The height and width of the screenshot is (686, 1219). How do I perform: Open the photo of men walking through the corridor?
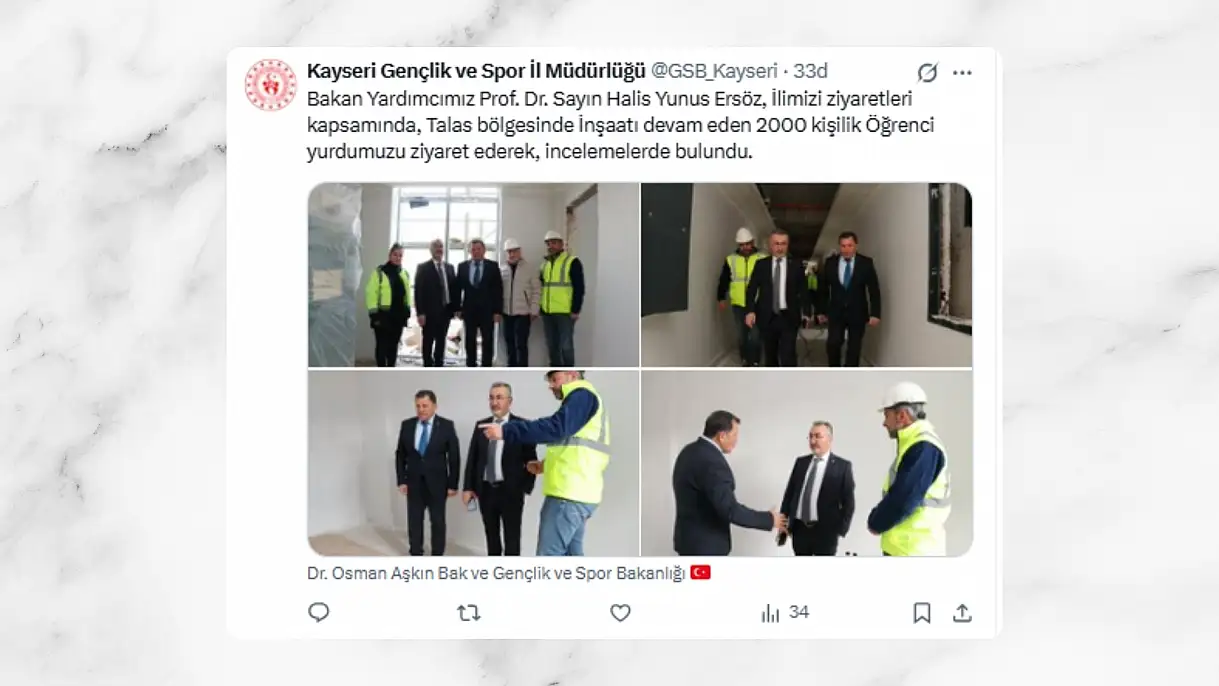point(806,275)
